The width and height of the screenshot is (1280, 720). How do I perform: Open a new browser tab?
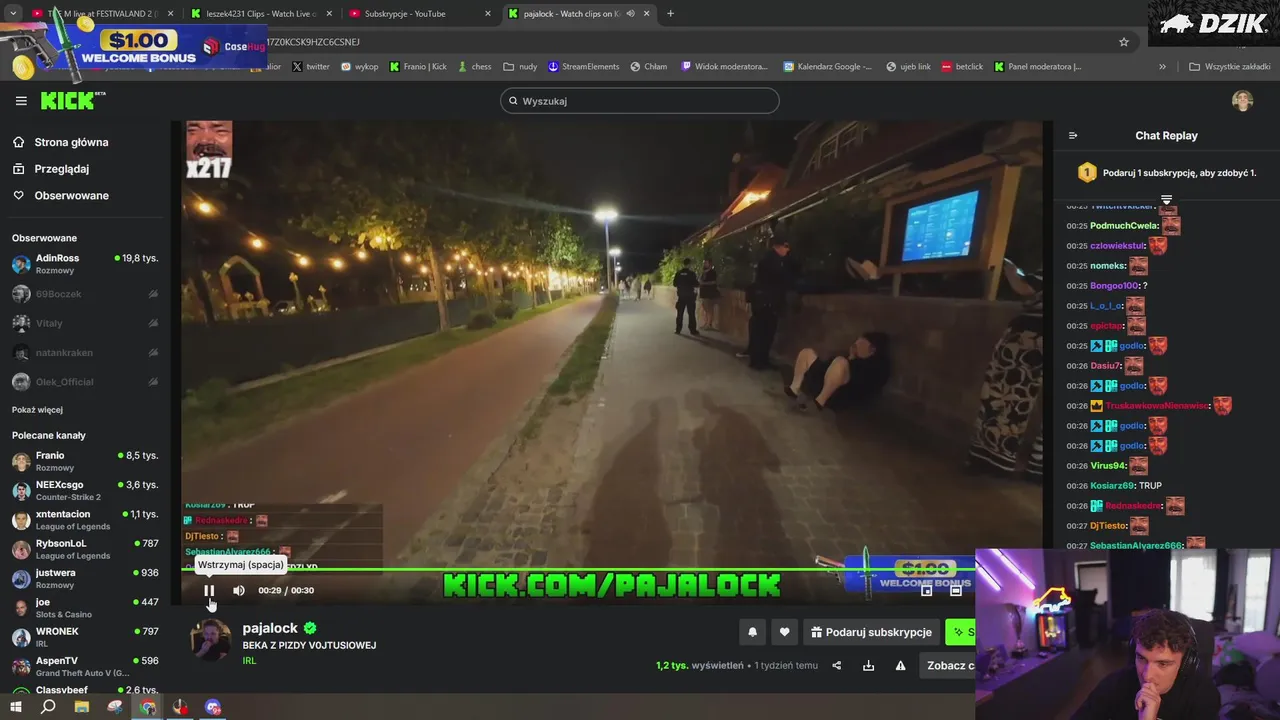tap(670, 14)
